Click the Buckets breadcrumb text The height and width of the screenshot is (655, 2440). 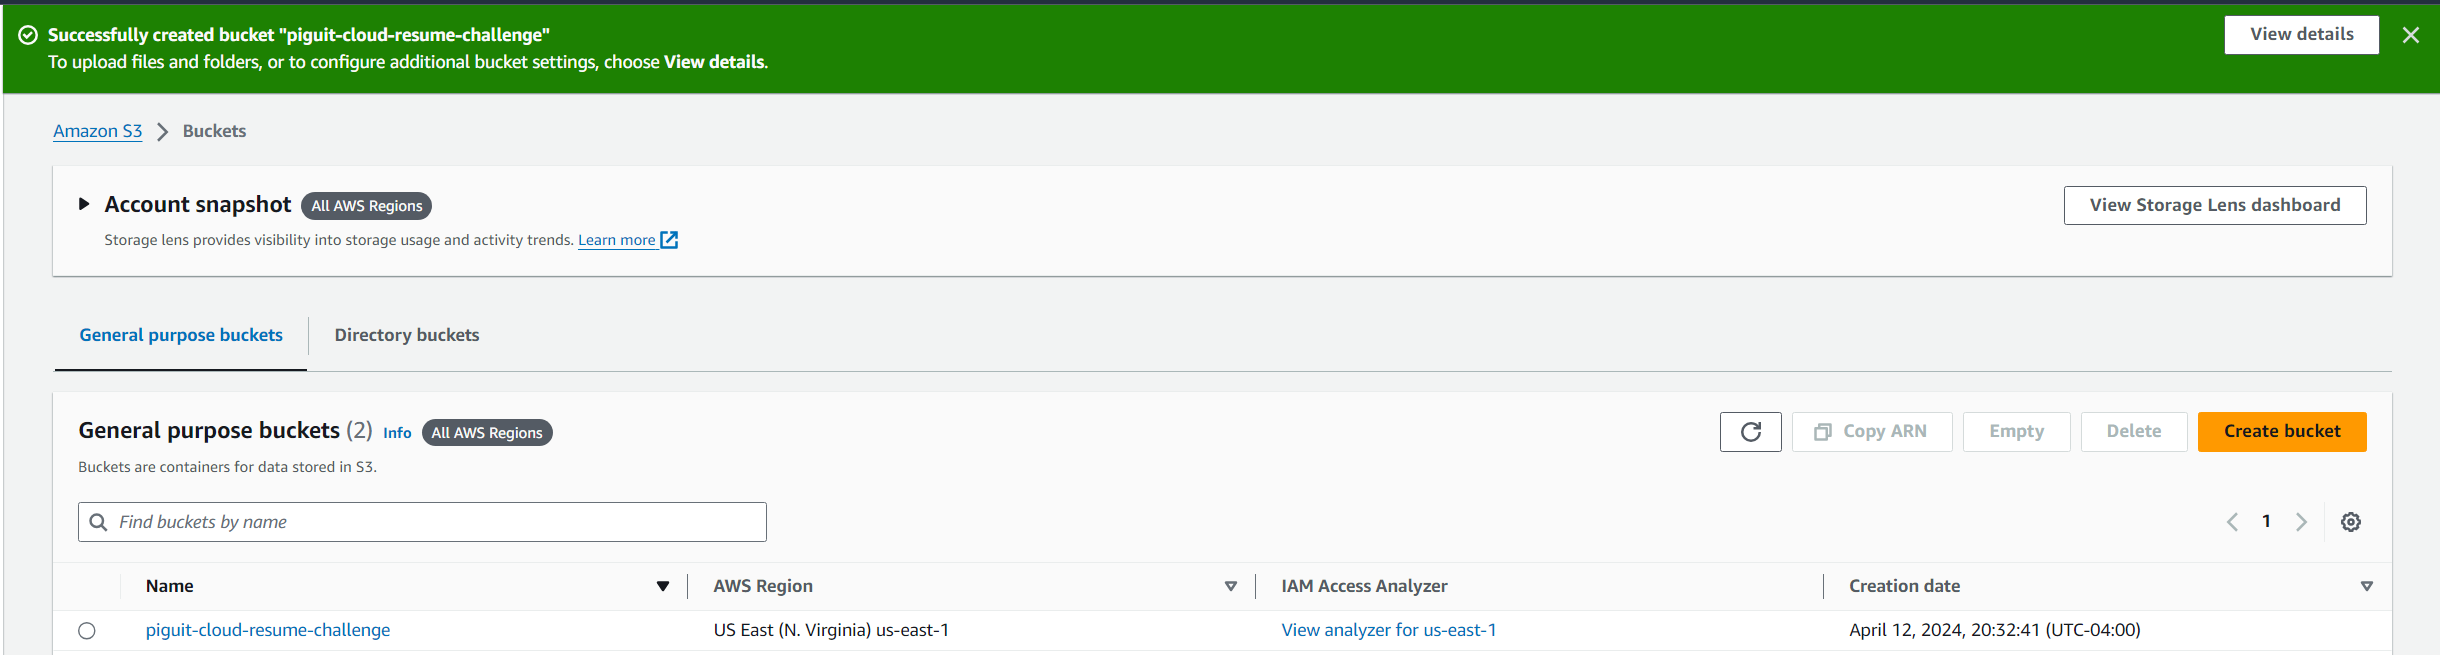coord(214,131)
